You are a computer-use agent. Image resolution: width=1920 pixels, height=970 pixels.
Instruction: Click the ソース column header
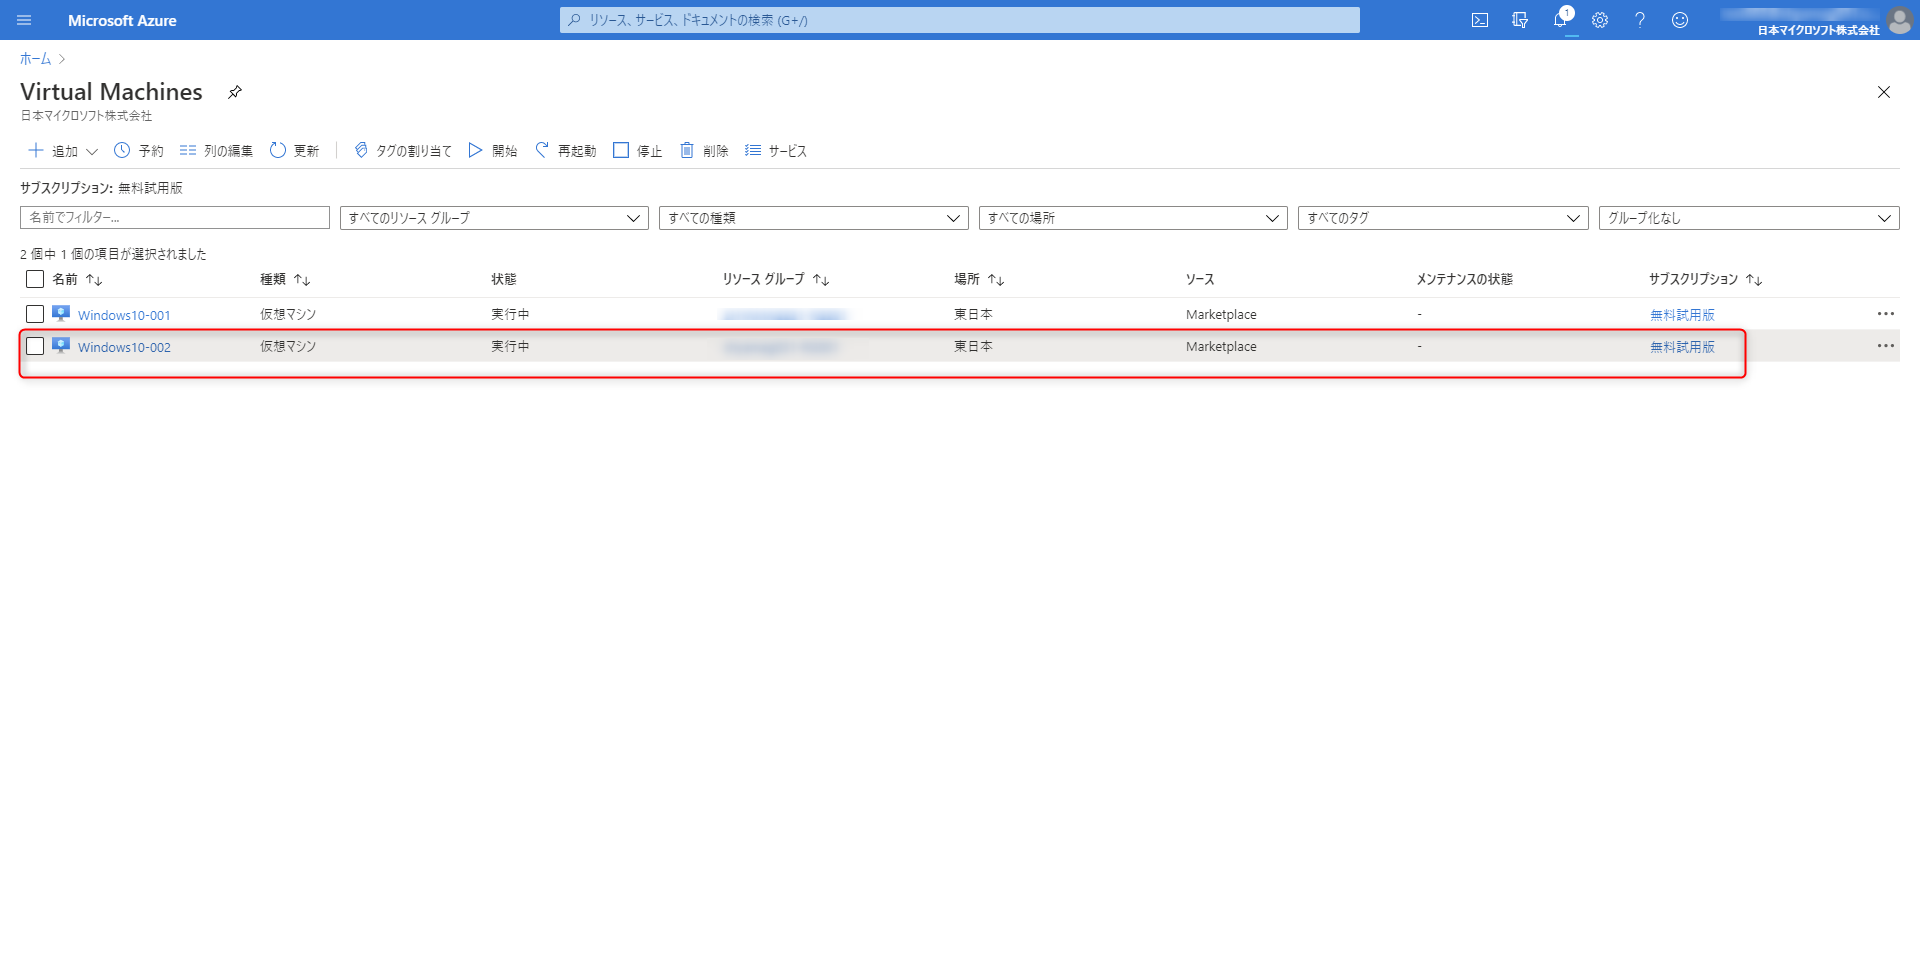pyautogui.click(x=1200, y=279)
